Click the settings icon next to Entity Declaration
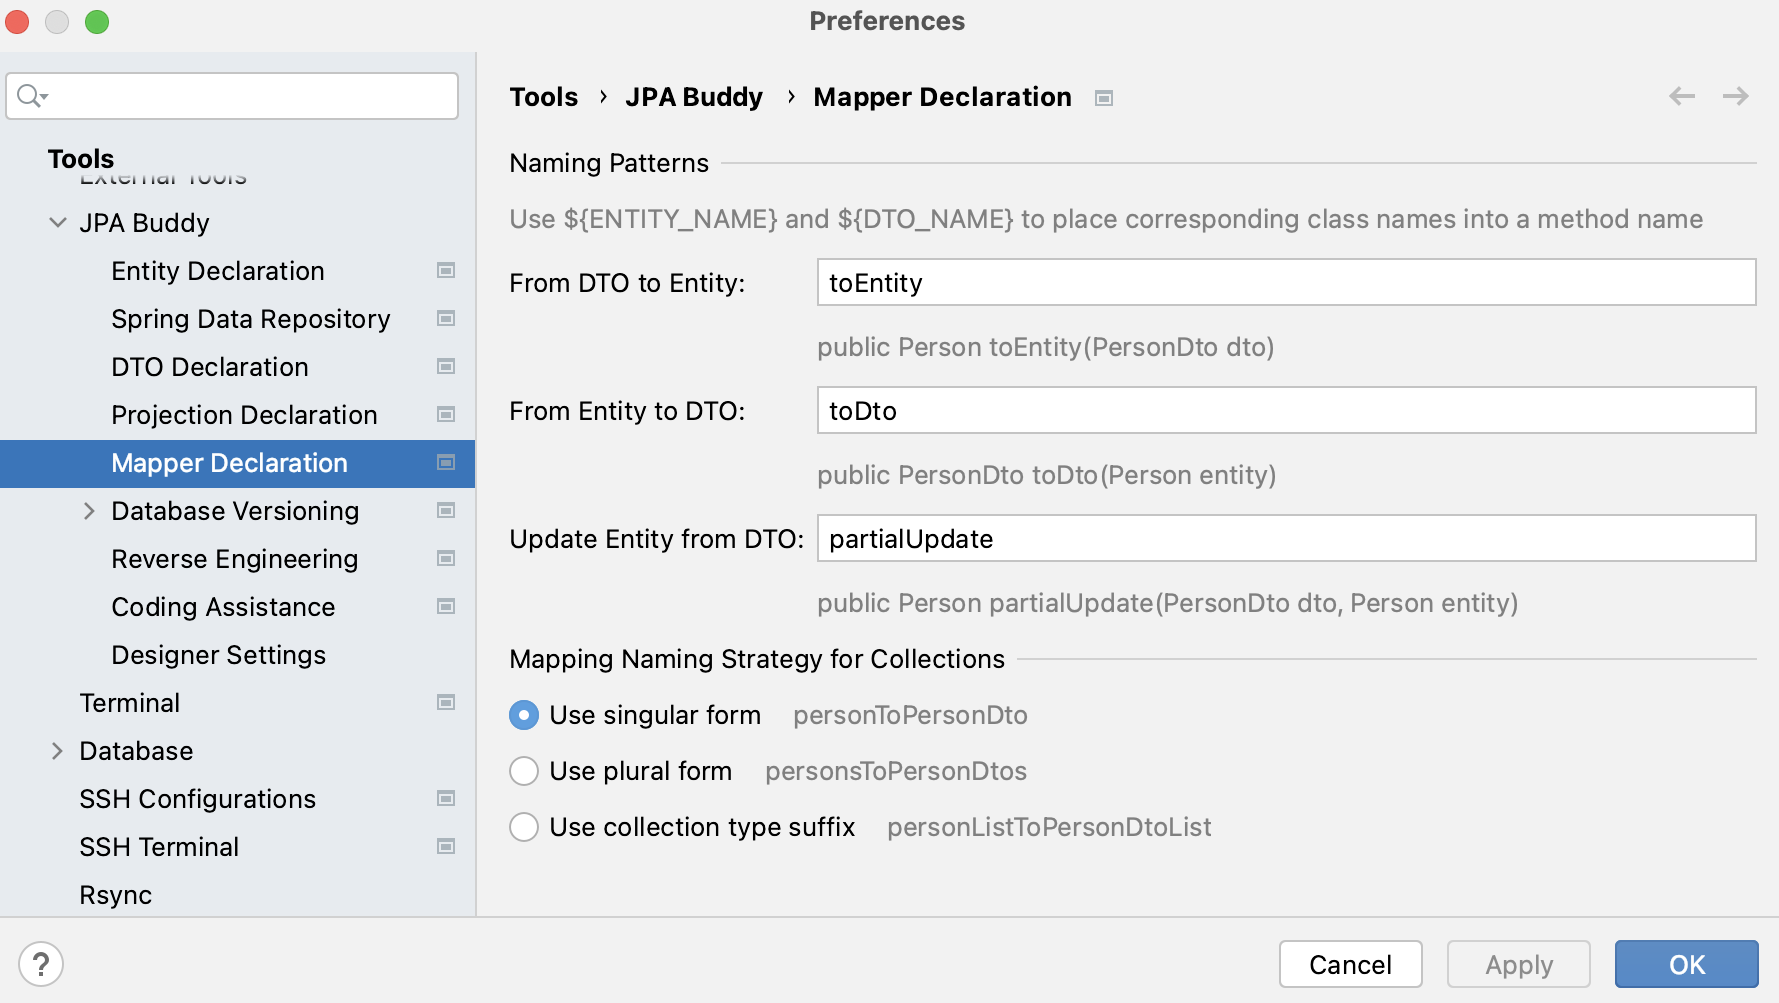The image size is (1779, 1003). tap(446, 270)
